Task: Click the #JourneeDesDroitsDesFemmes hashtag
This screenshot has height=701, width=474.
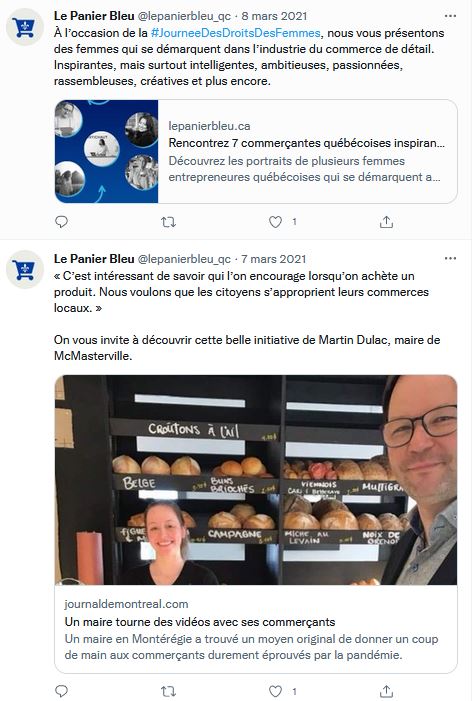Action: (236, 33)
